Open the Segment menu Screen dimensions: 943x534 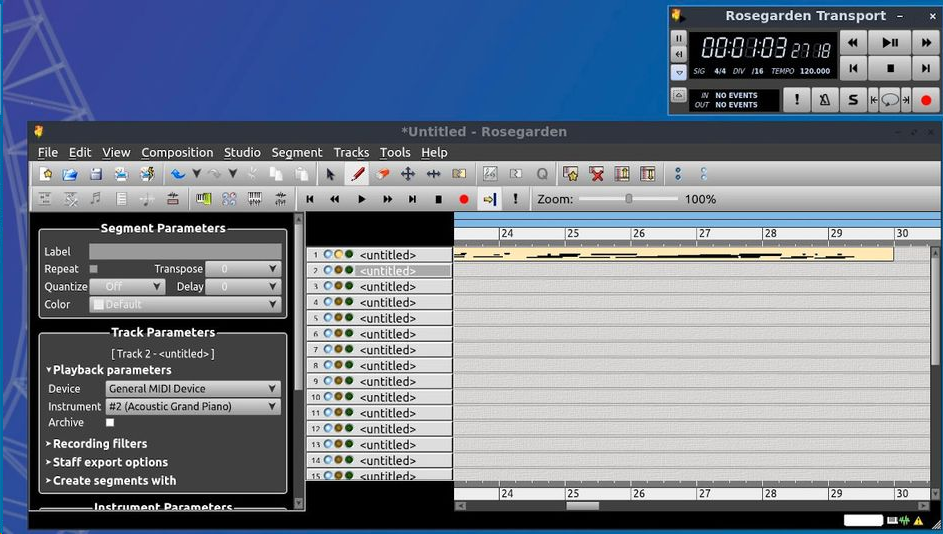(x=296, y=153)
